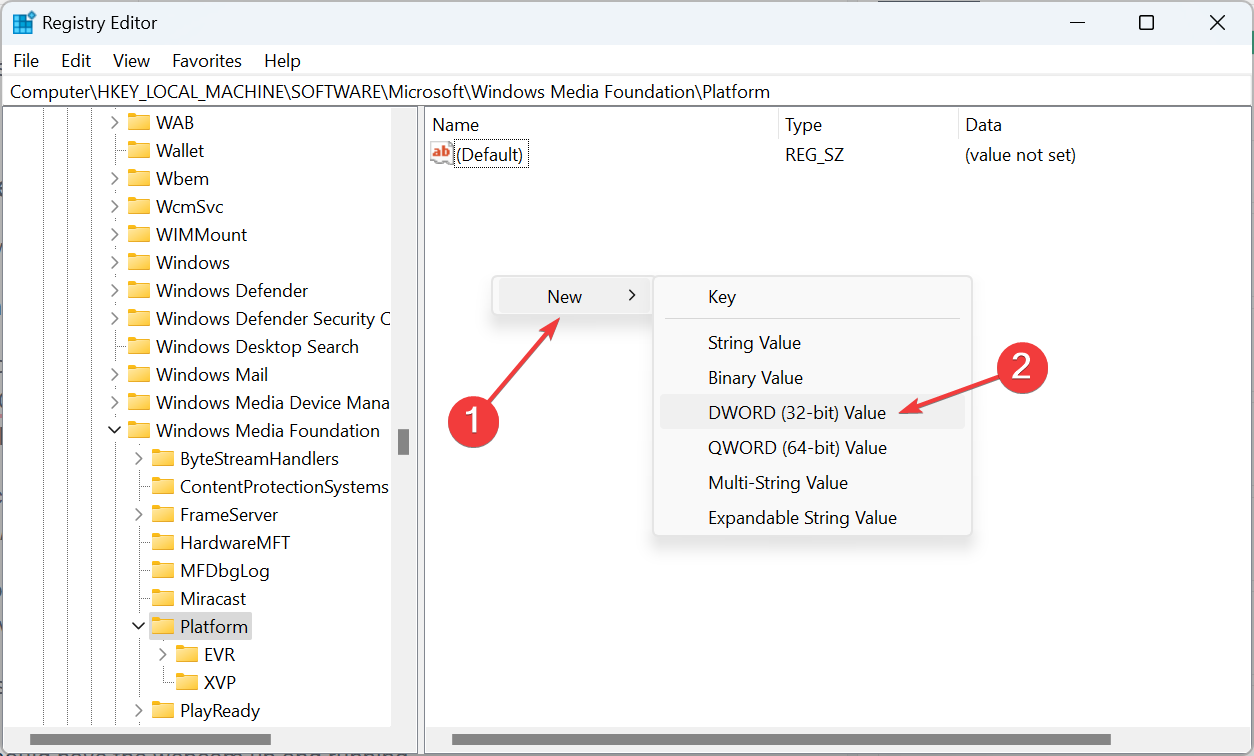Click the Windows Media Foundation folder icon

[x=139, y=431]
